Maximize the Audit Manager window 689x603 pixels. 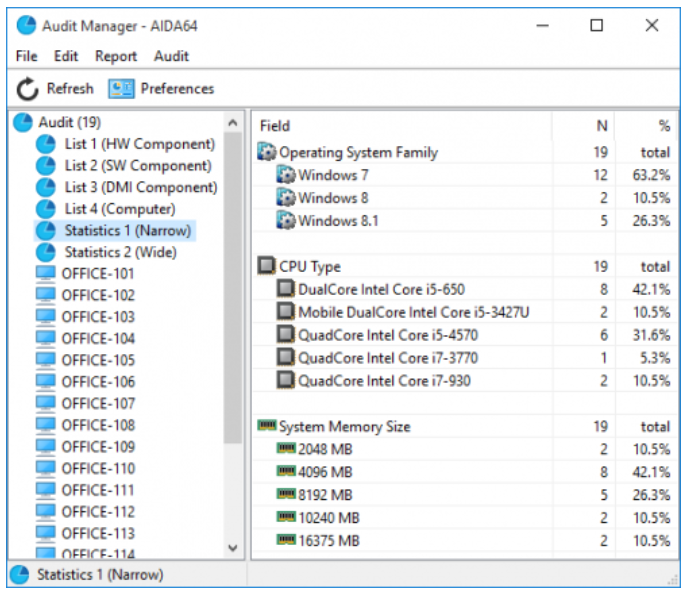tap(596, 25)
